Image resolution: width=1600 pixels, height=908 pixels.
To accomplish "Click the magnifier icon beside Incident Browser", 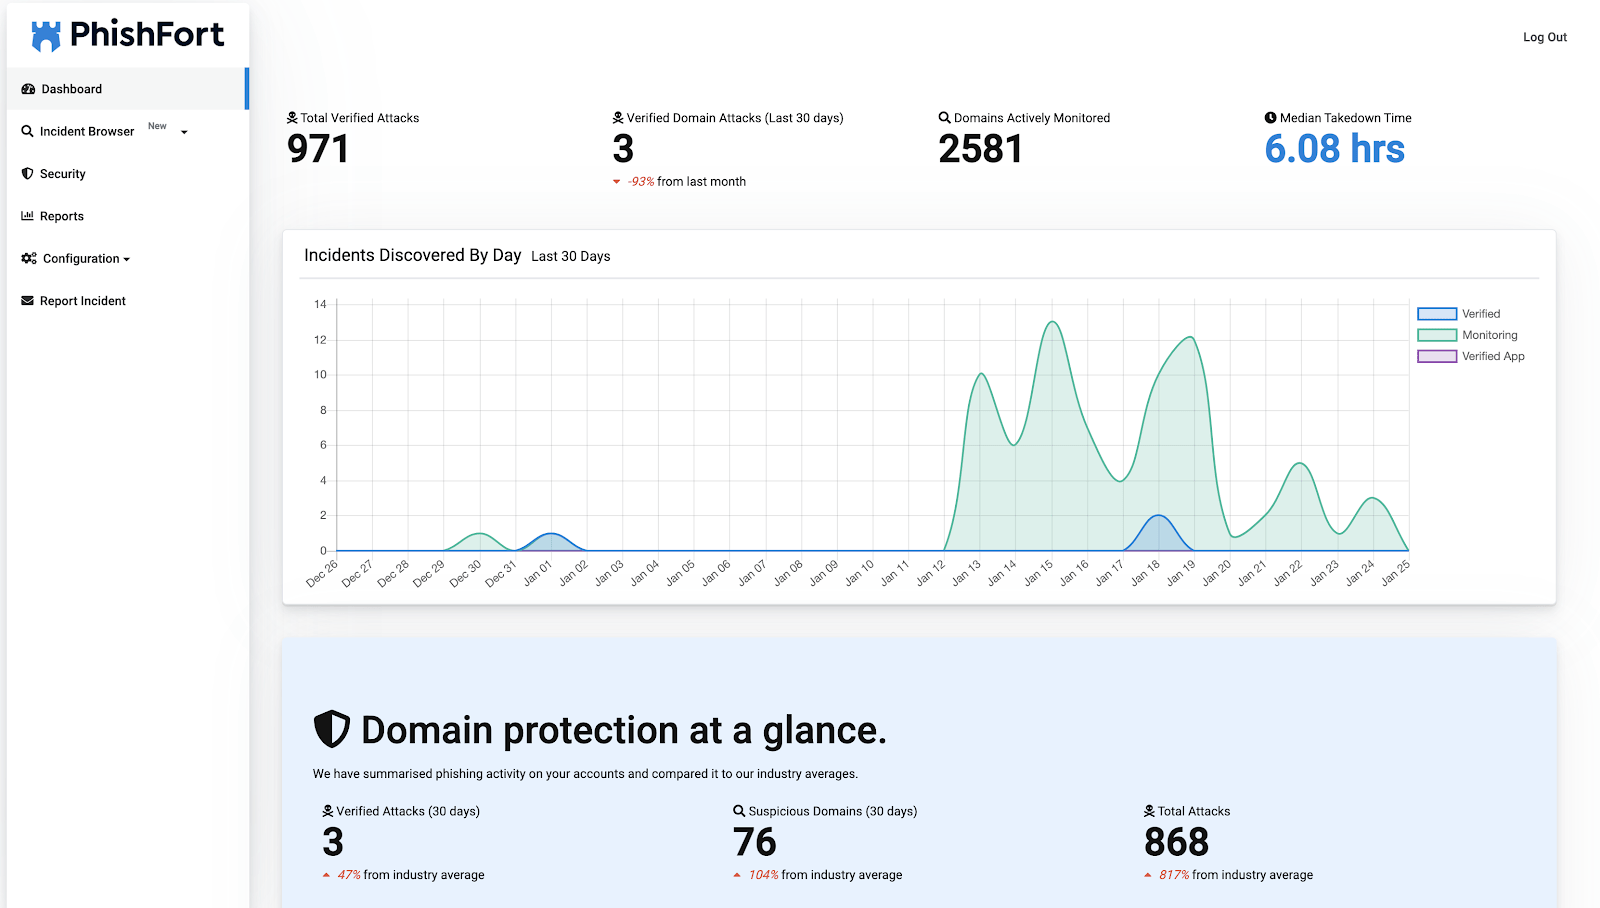I will point(27,131).
